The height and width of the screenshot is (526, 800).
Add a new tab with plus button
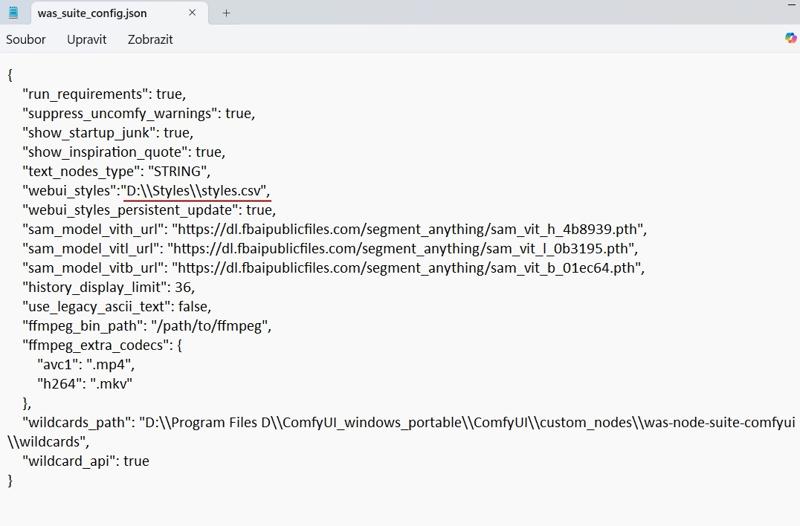226,13
